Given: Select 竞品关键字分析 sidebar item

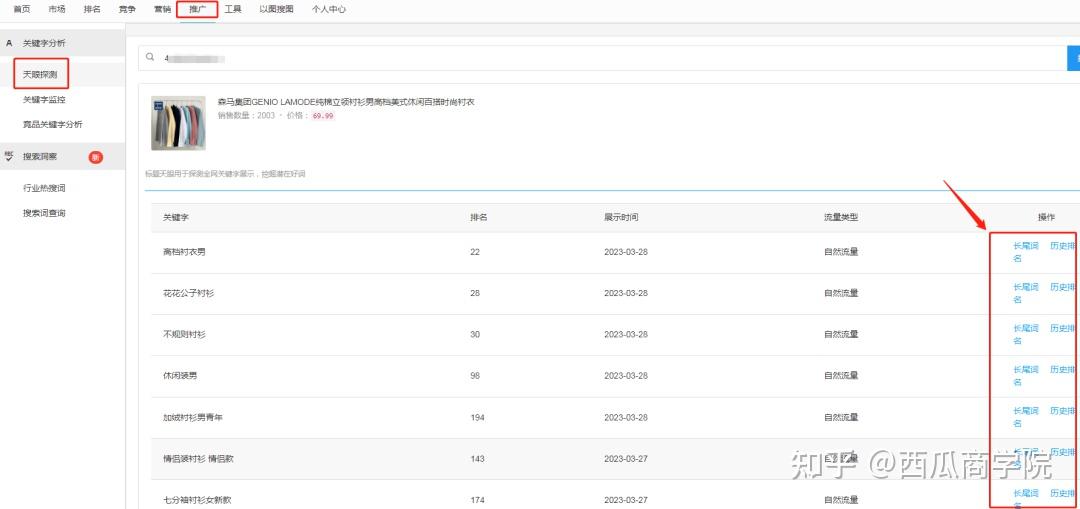Looking at the screenshot, I should coord(53,125).
